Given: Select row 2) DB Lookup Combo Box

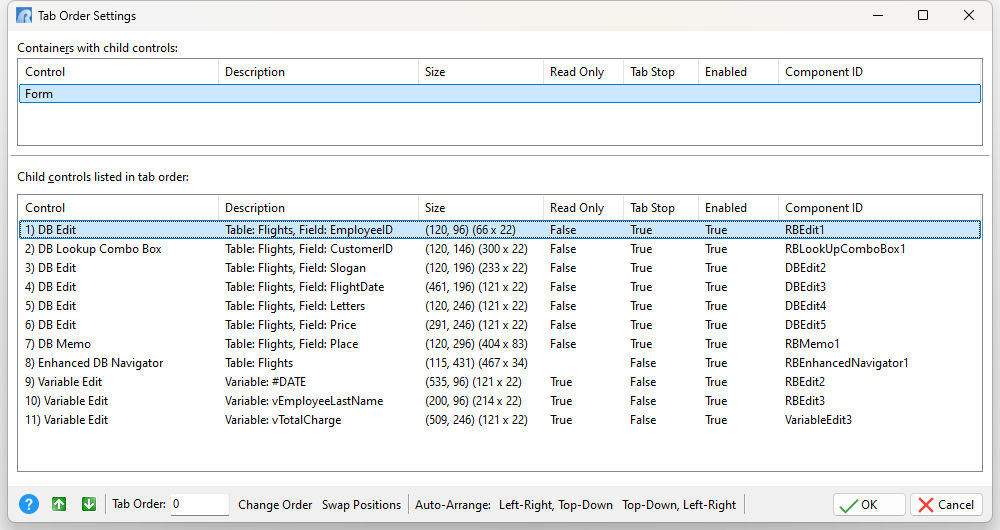Looking at the screenshot, I should pos(500,249).
